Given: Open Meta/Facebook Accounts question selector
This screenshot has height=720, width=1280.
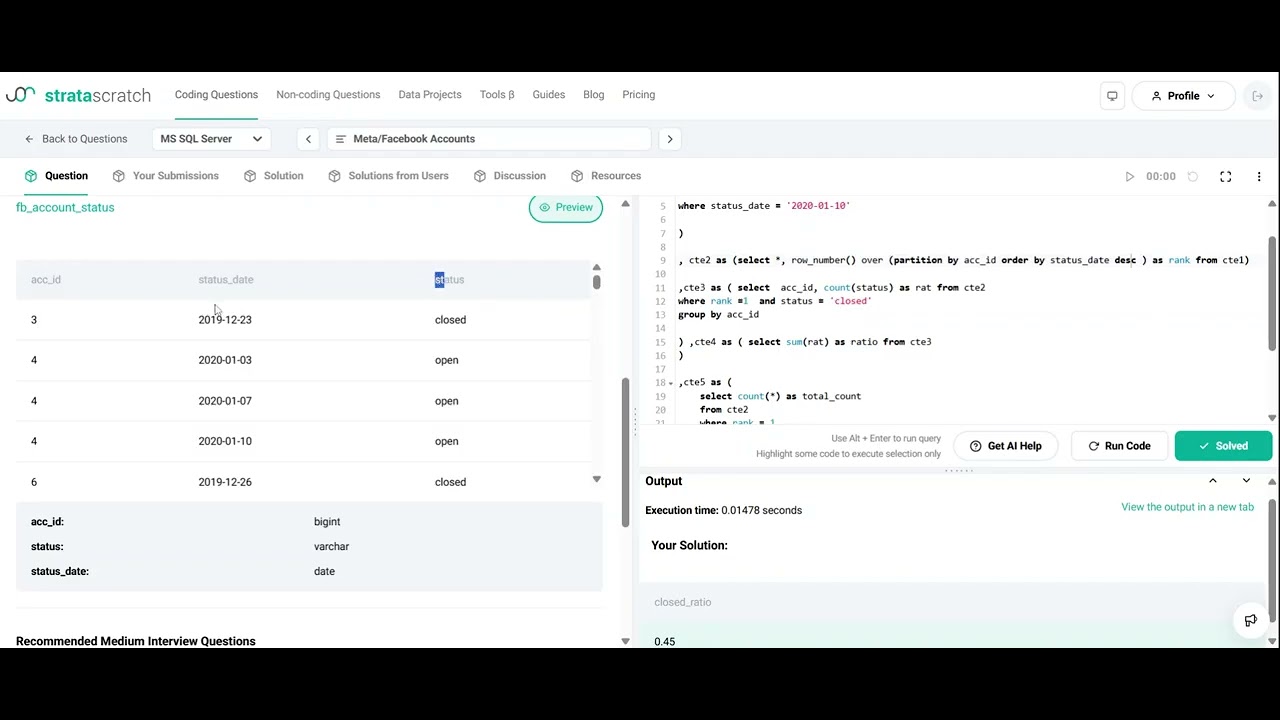Looking at the screenshot, I should [x=489, y=139].
